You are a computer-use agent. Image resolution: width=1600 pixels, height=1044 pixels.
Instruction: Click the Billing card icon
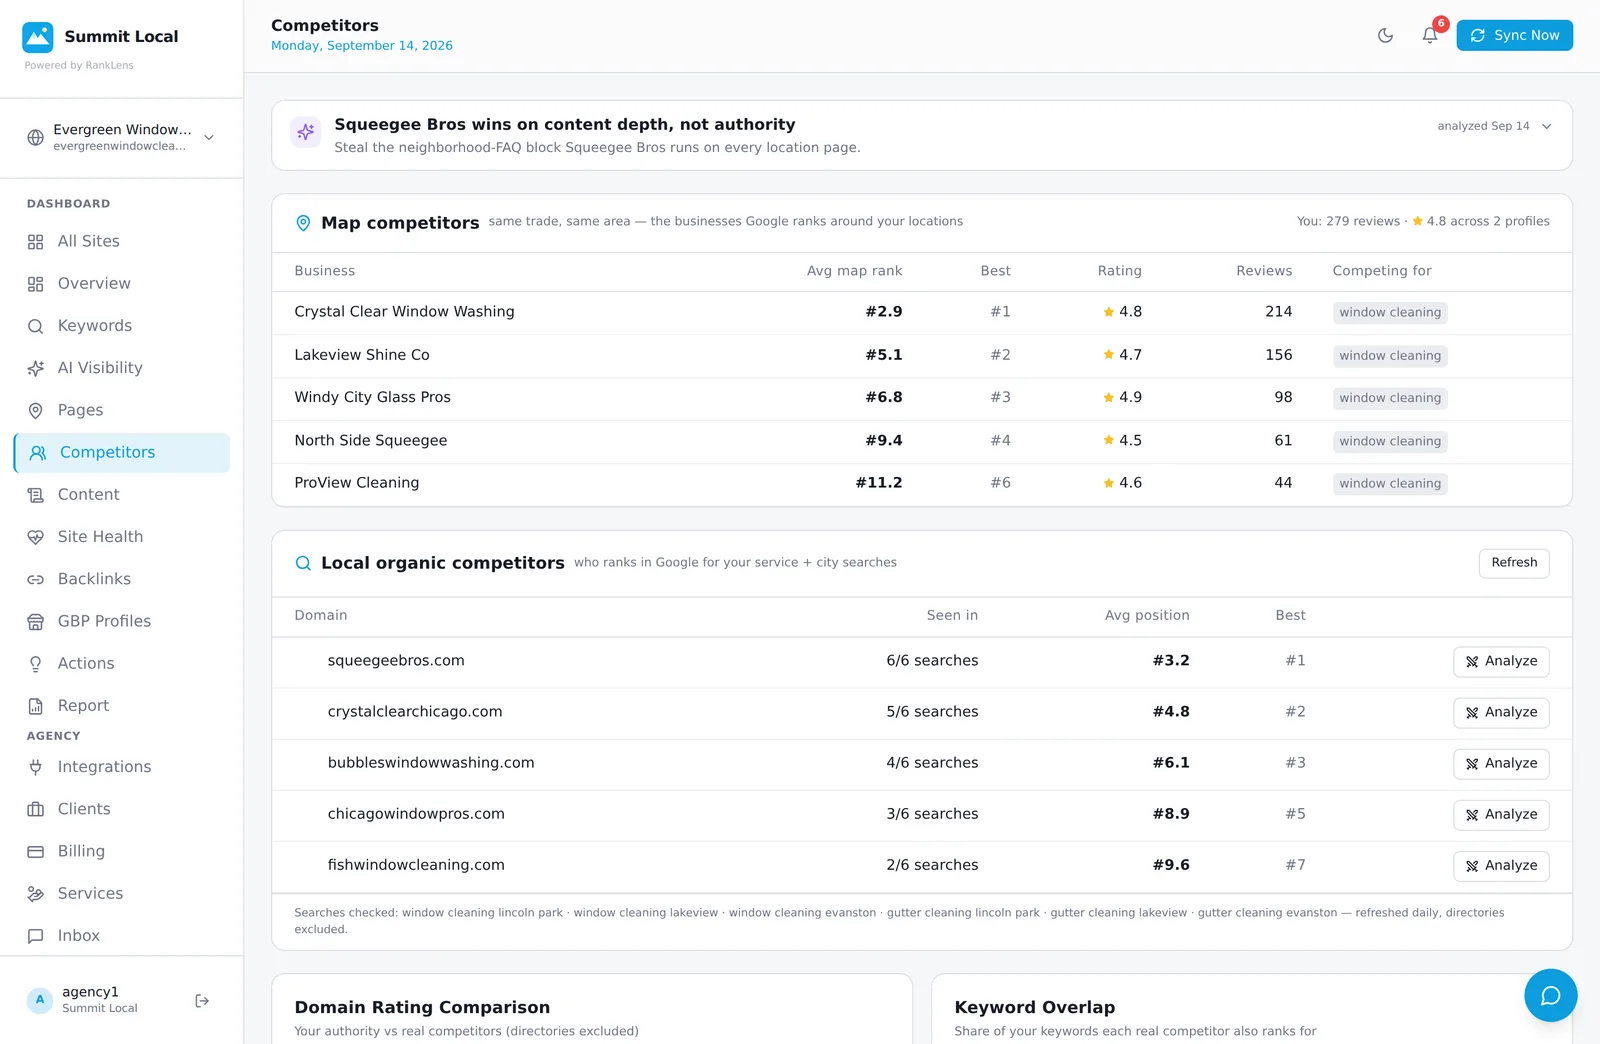click(36, 852)
